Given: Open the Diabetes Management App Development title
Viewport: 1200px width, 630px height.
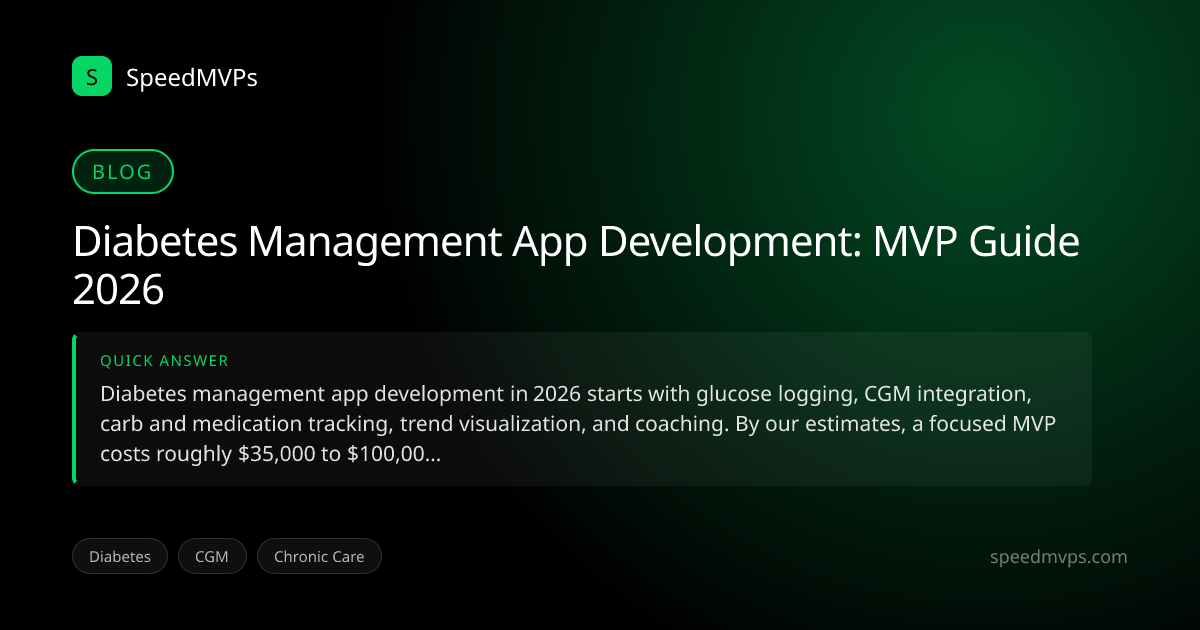Looking at the screenshot, I should 576,266.
